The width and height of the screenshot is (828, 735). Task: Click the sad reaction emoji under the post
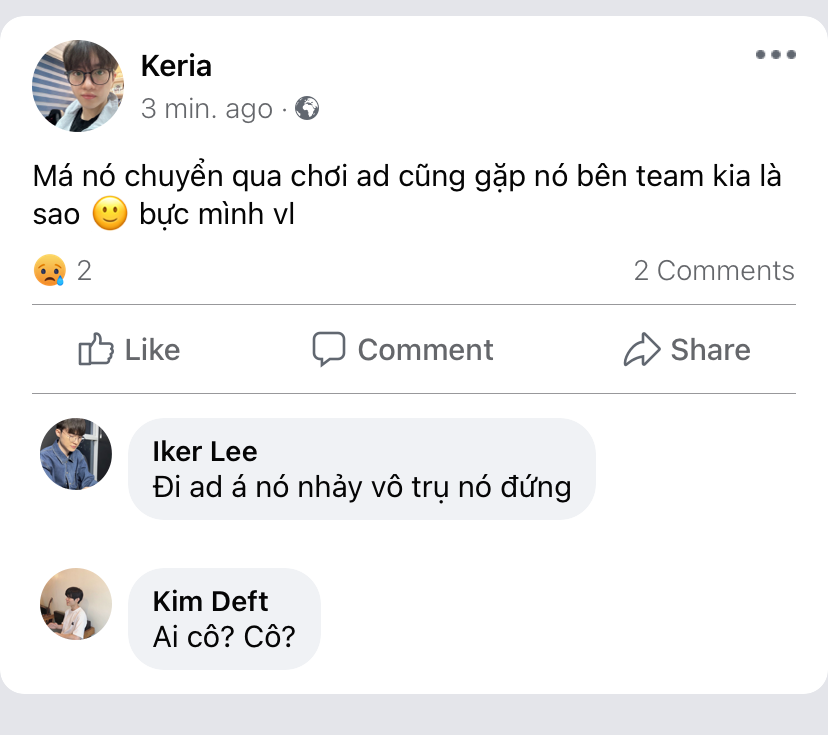point(50,271)
